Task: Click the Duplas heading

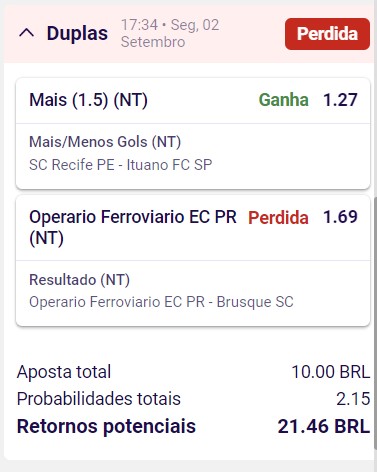Action: coord(77,33)
